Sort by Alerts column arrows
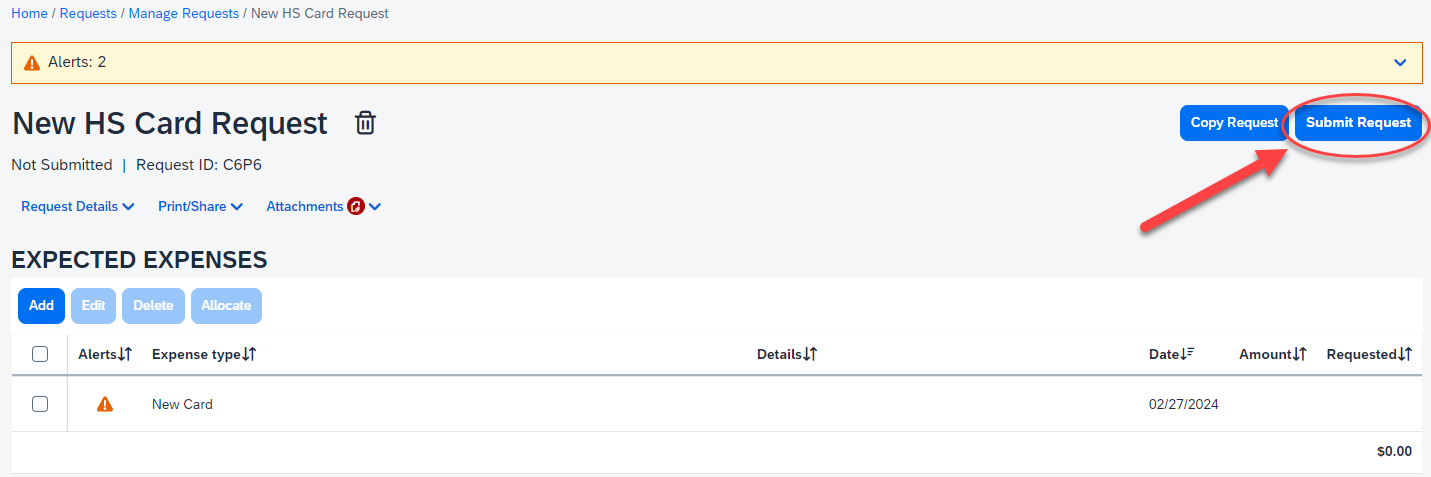The width and height of the screenshot is (1431, 477). (125, 354)
